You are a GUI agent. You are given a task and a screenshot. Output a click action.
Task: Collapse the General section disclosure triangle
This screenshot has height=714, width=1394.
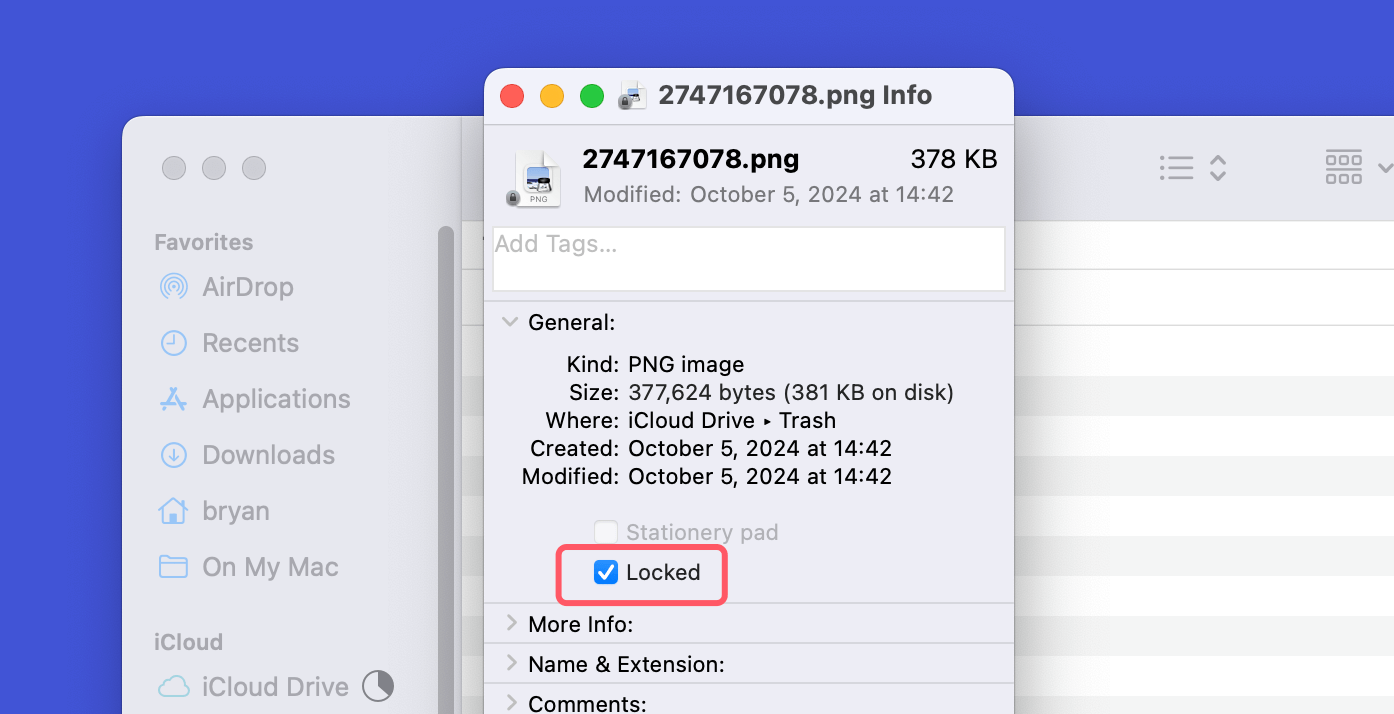point(511,322)
